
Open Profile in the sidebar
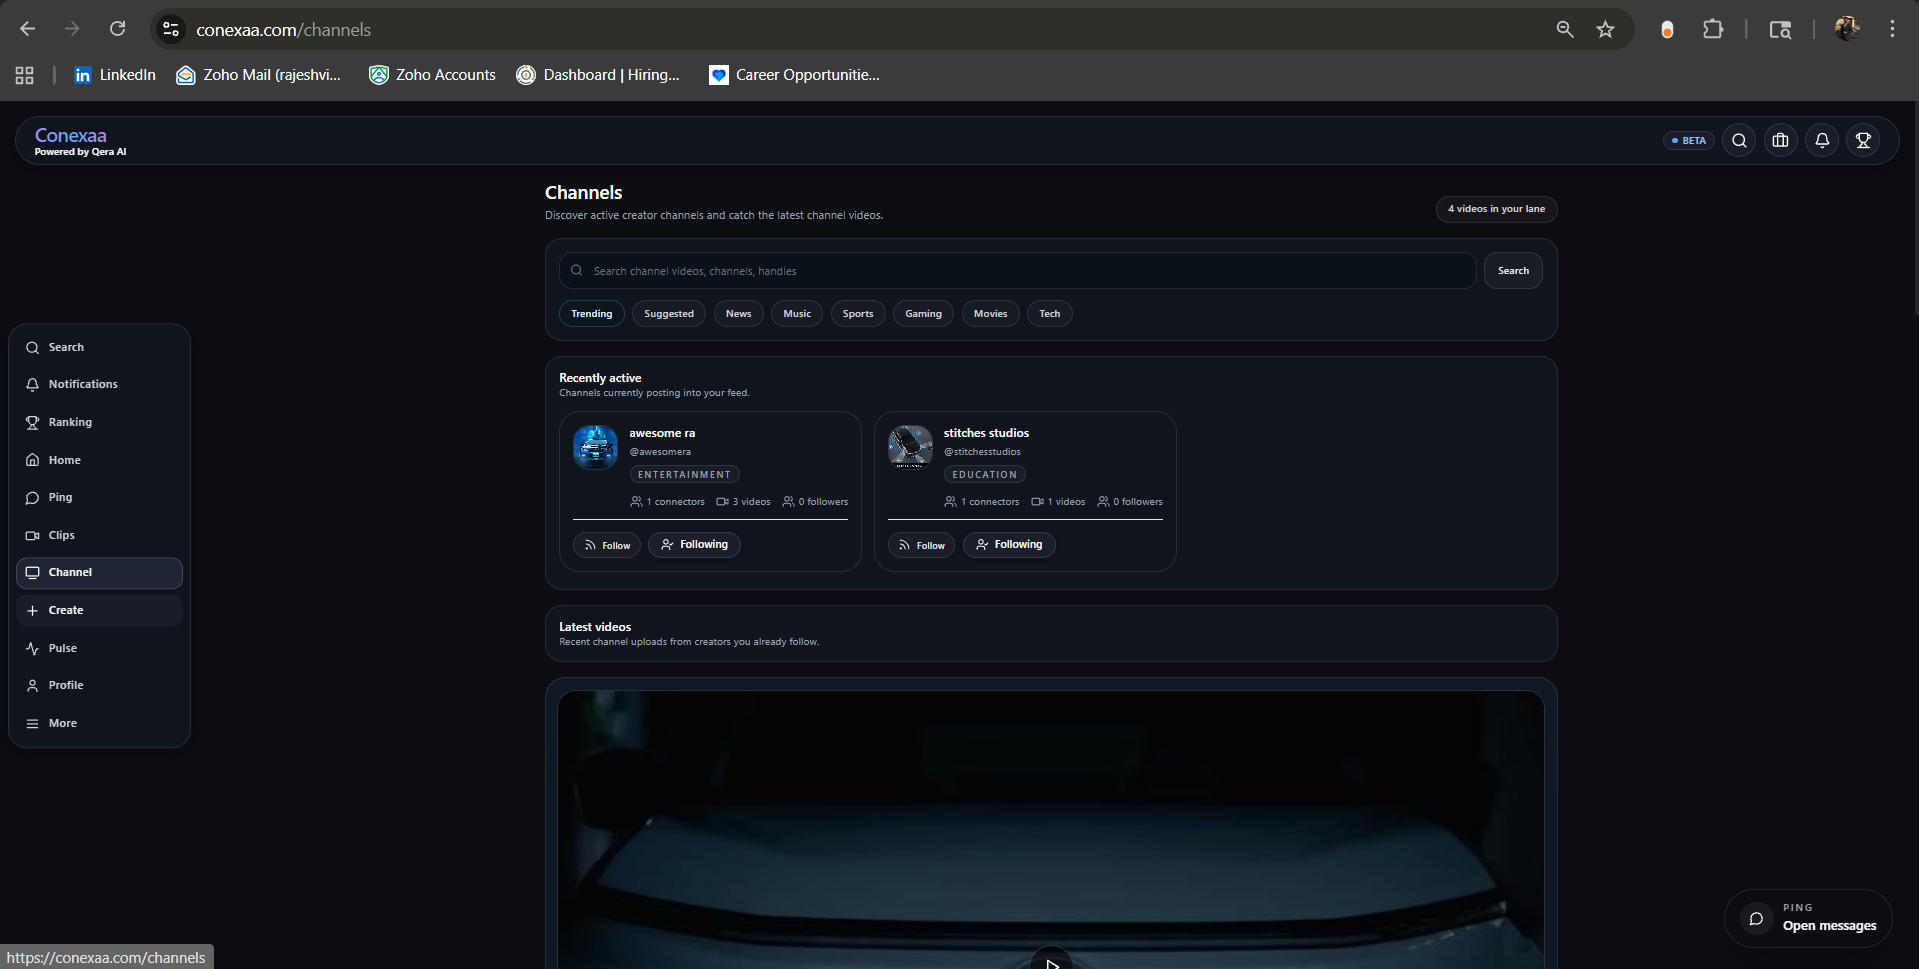[99, 685]
